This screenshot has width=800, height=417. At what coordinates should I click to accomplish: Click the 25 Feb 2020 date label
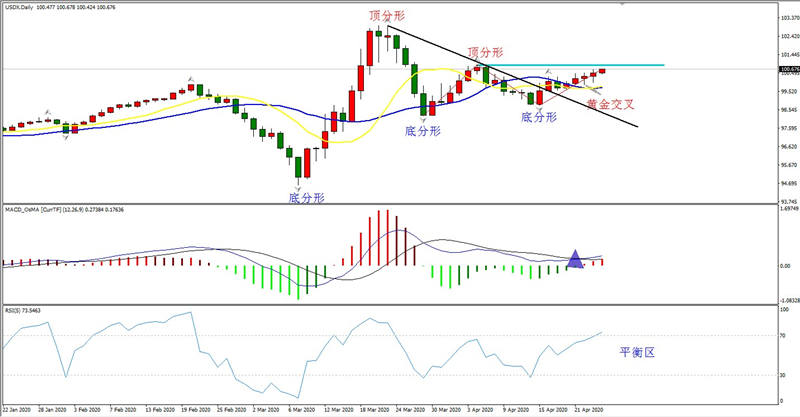[232, 410]
